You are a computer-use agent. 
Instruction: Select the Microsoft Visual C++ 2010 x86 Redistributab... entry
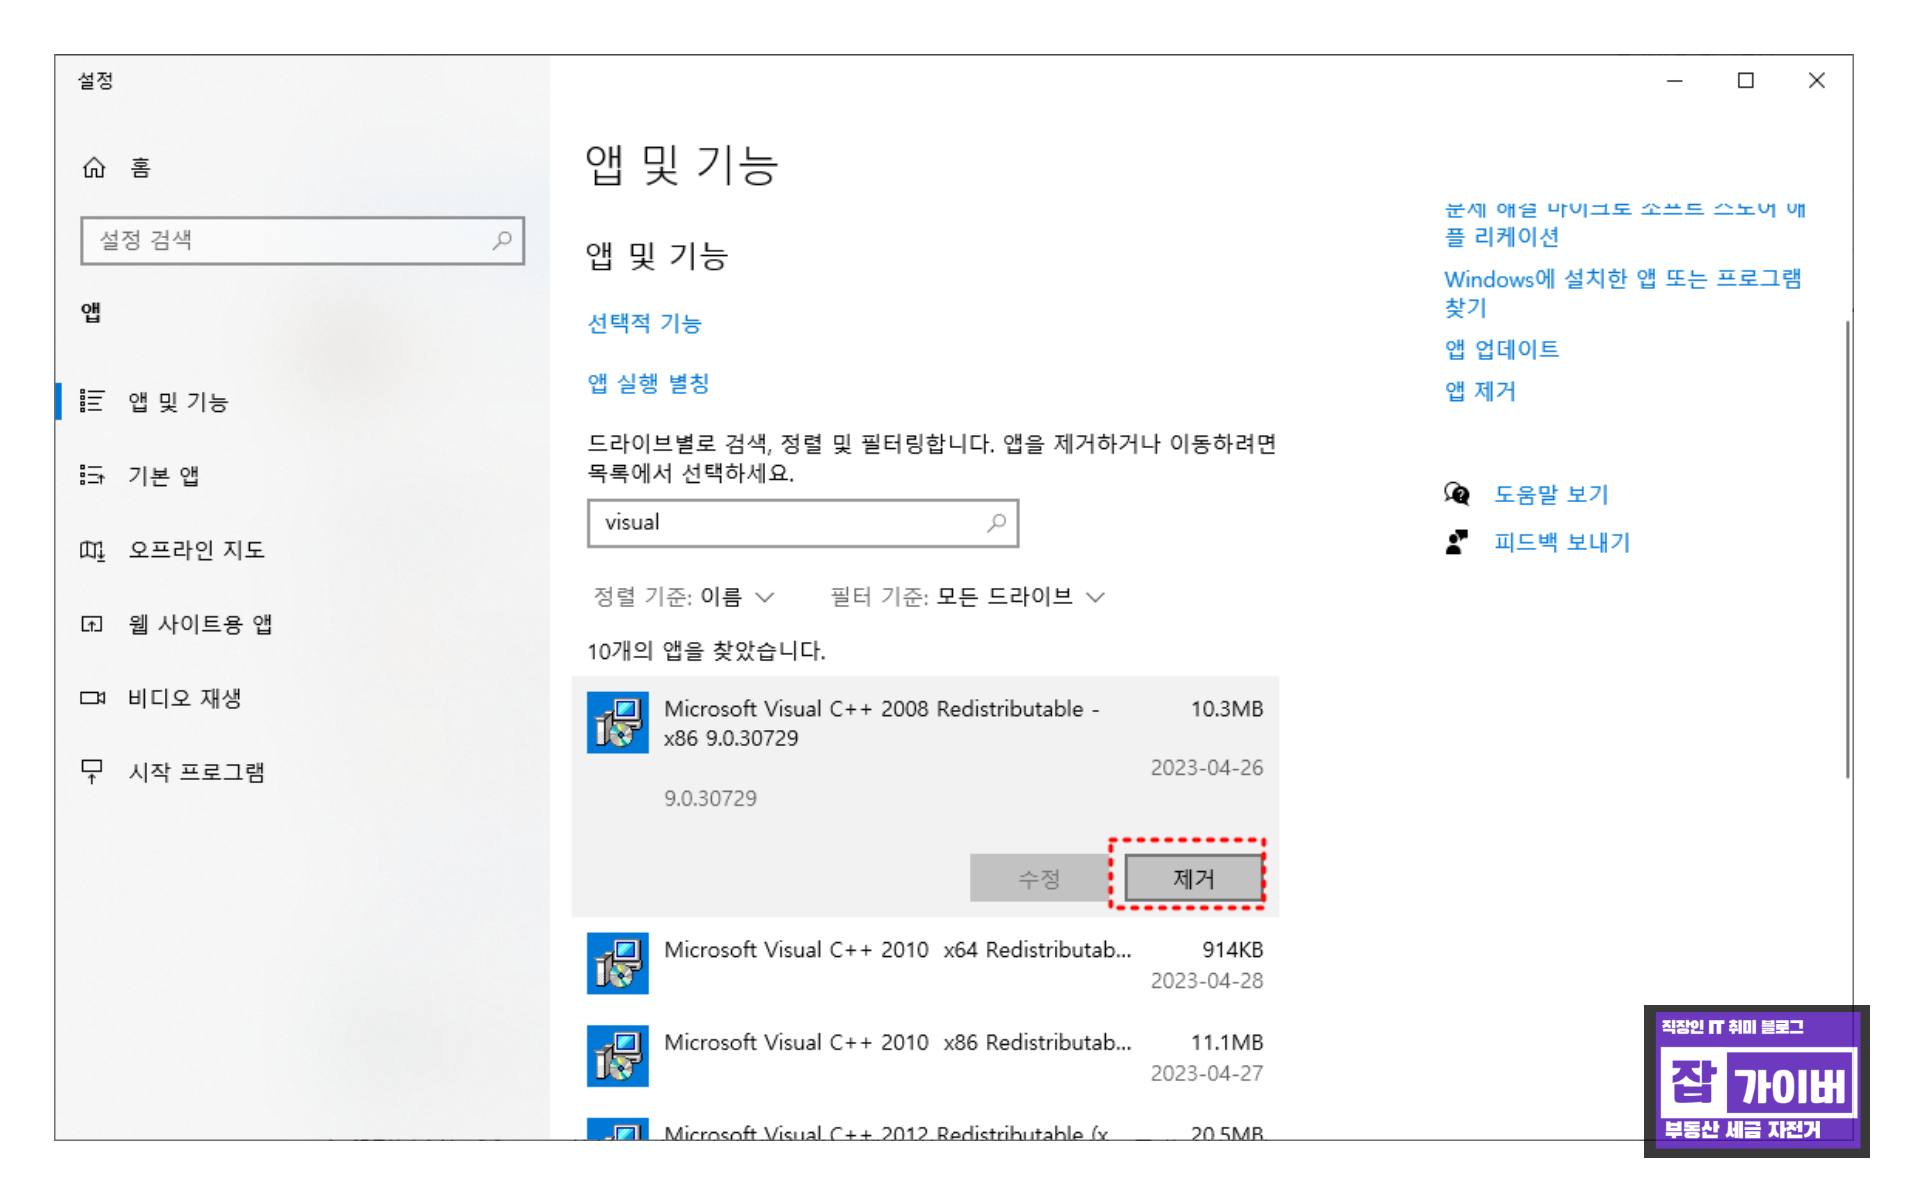point(925,1056)
